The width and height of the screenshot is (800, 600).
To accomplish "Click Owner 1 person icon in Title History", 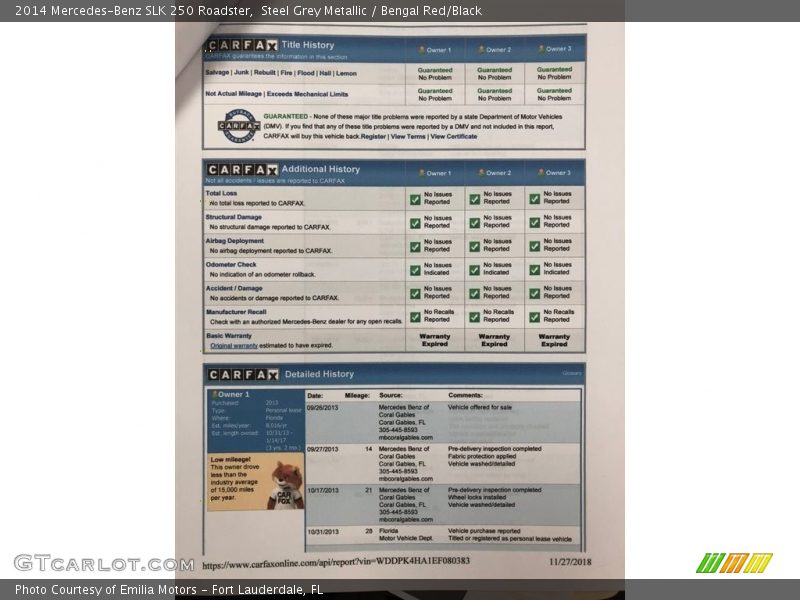I will [x=421, y=49].
